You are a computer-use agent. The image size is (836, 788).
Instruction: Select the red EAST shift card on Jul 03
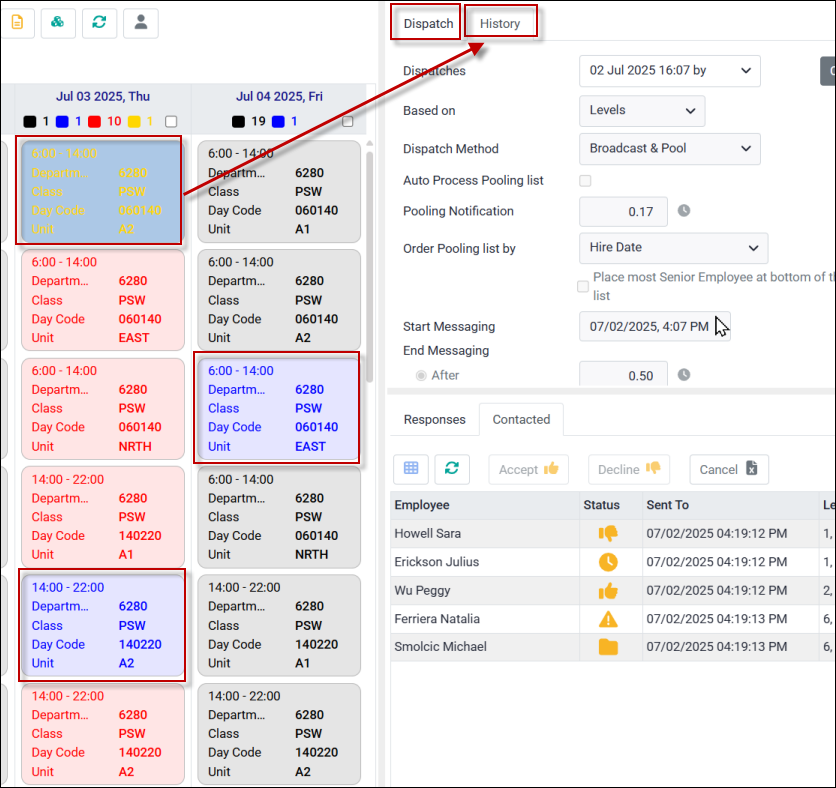[102, 300]
